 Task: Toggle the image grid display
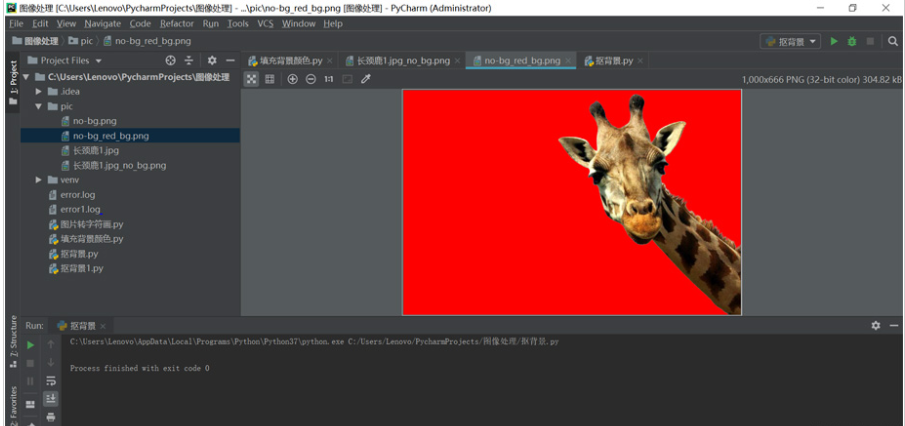coord(270,79)
